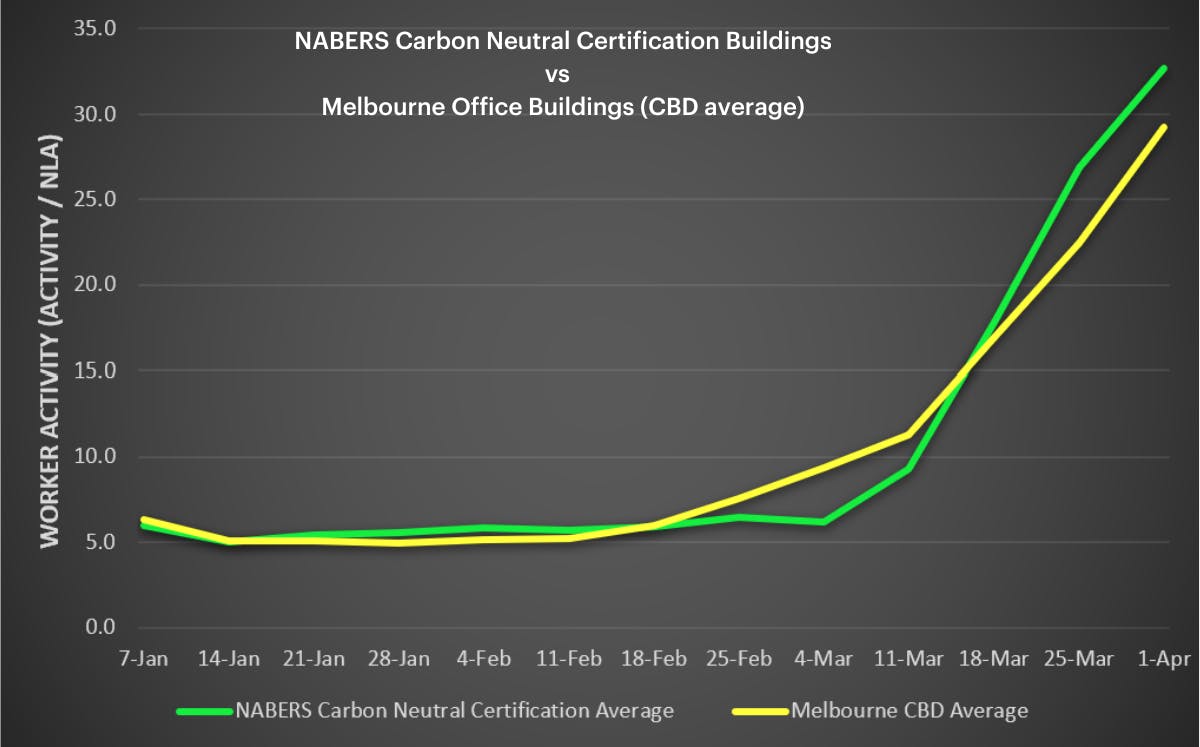
Task: Click the 15.0 y-axis value
Action: tap(96, 371)
